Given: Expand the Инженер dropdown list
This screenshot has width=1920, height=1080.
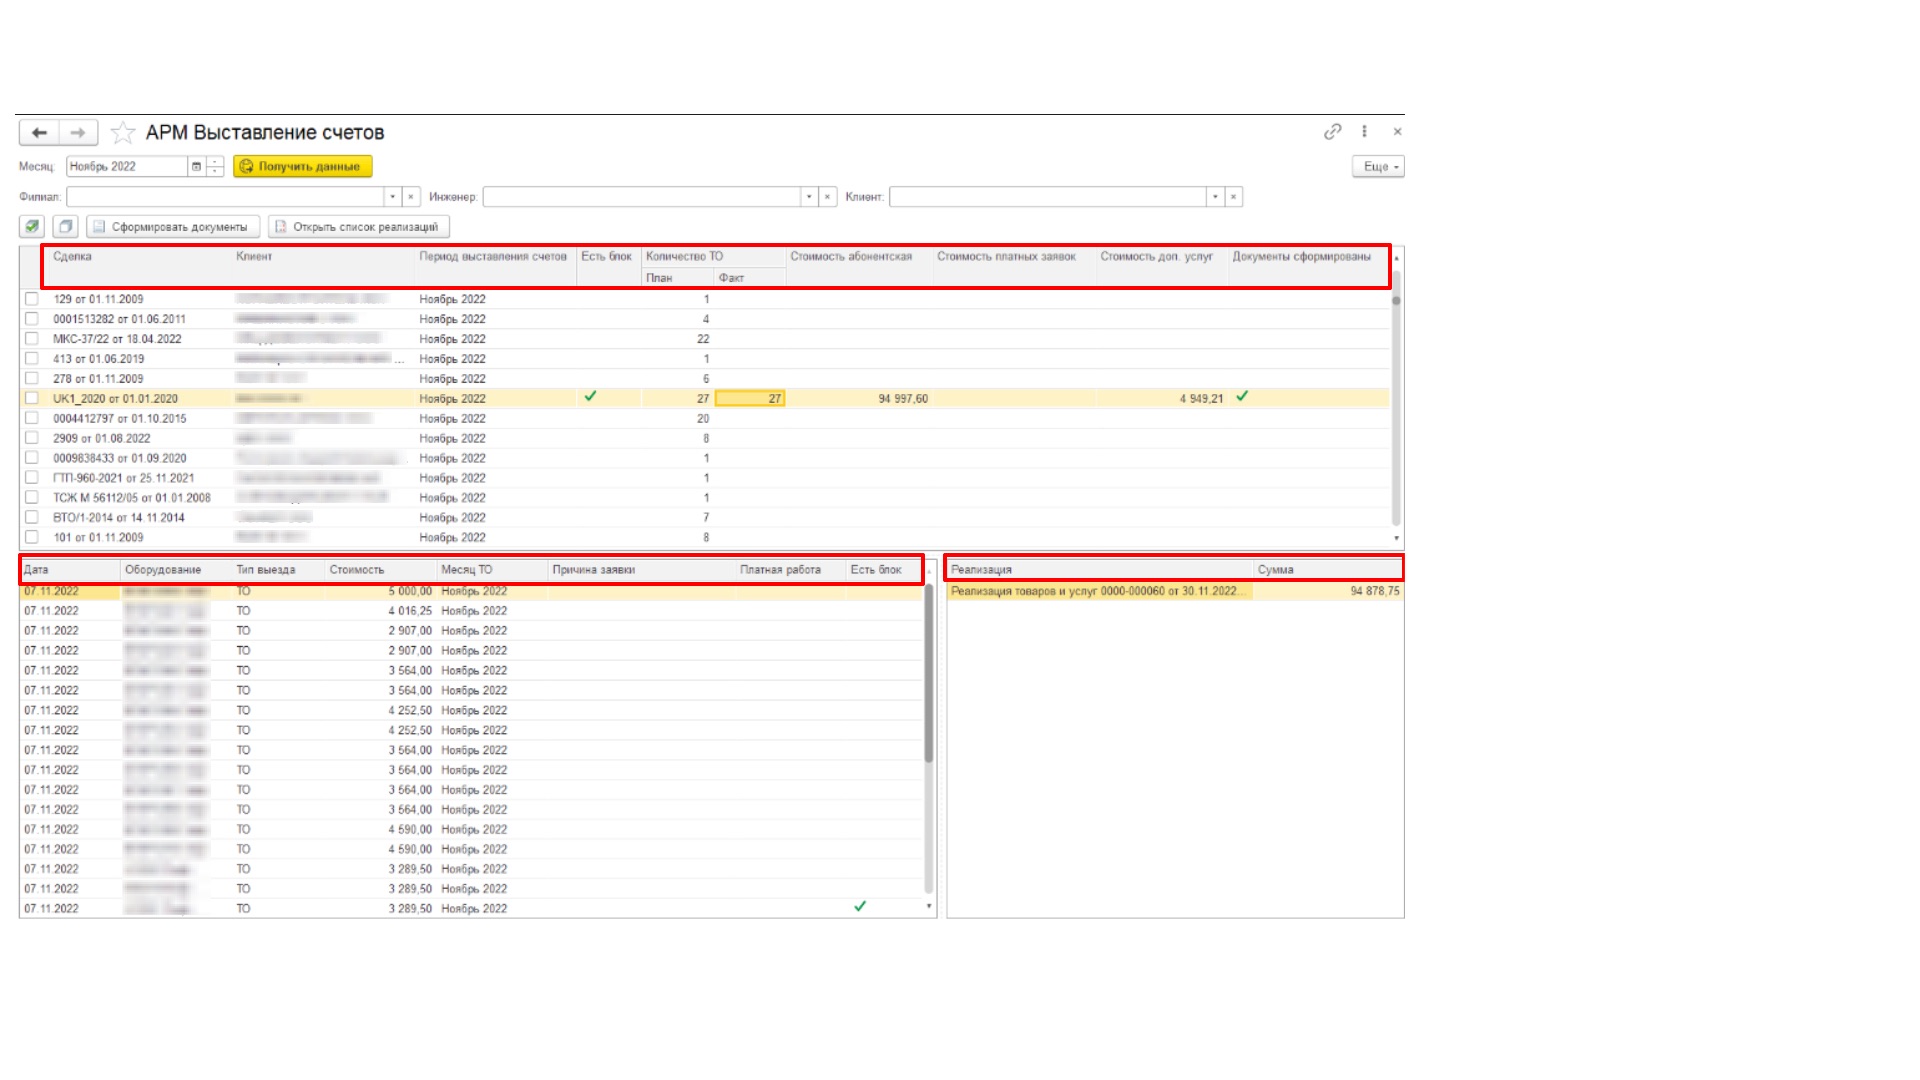Looking at the screenshot, I should (809, 197).
